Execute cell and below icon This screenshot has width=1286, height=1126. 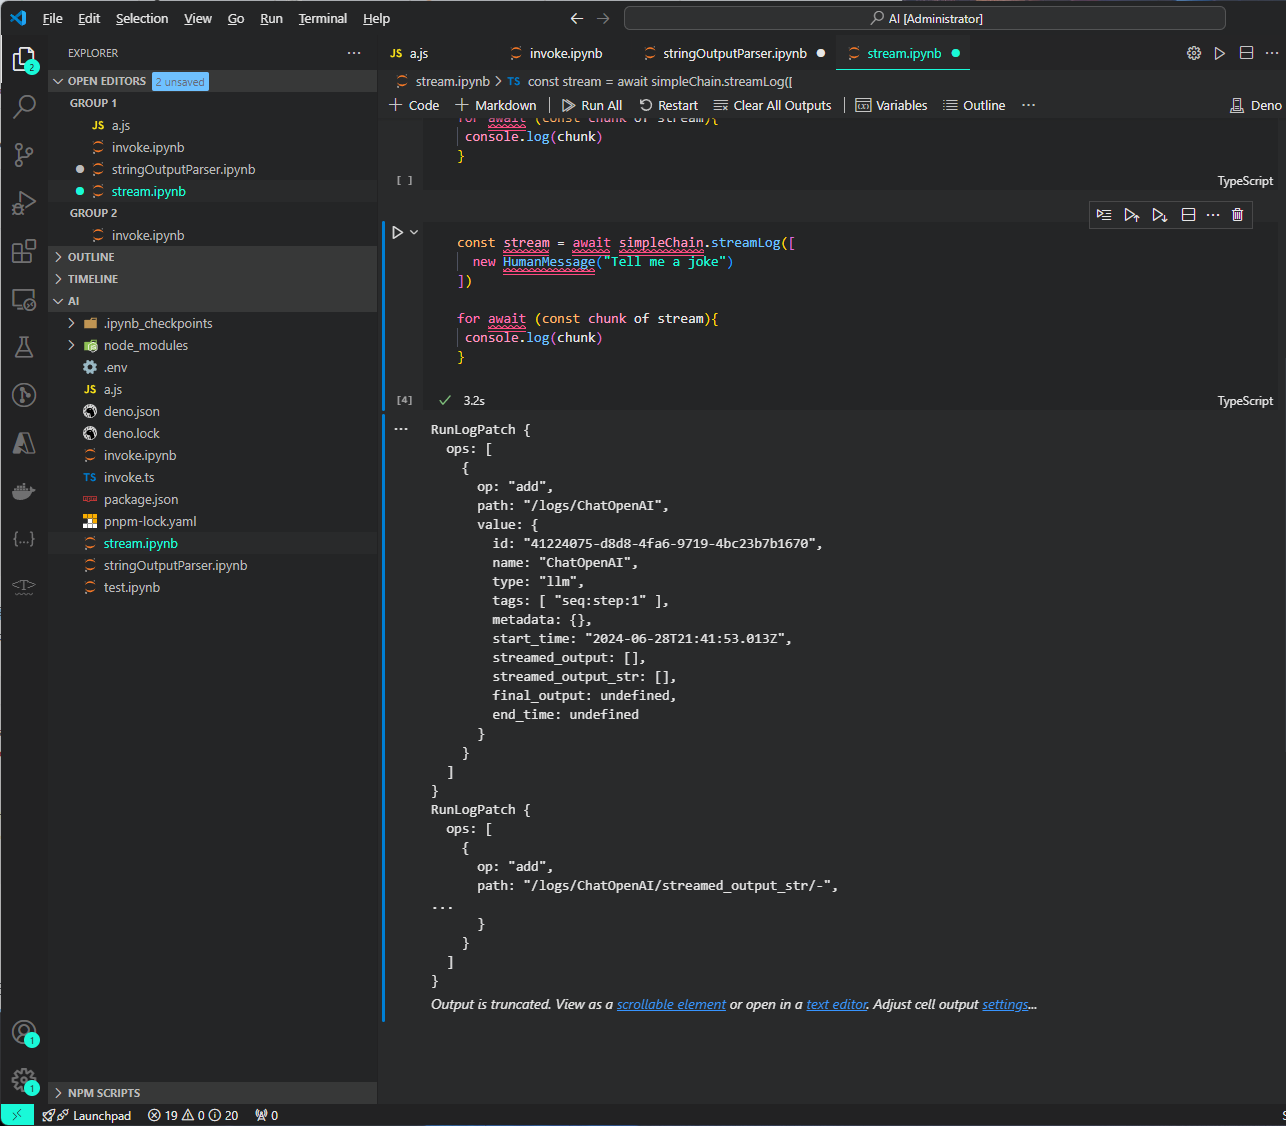click(1159, 215)
